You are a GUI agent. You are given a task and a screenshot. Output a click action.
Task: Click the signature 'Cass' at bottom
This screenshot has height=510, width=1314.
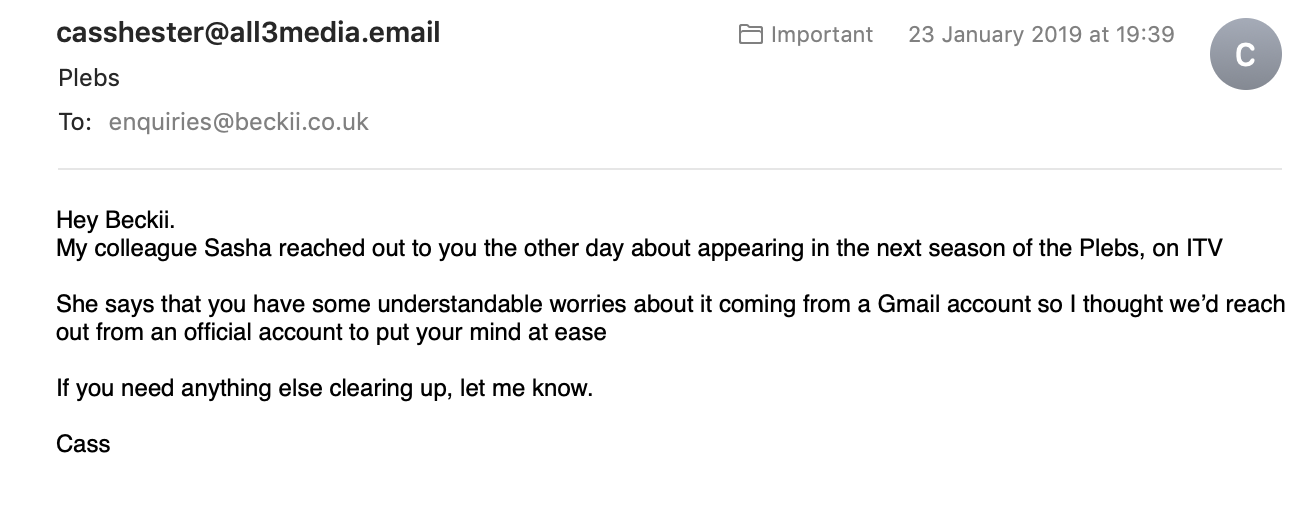tap(83, 444)
